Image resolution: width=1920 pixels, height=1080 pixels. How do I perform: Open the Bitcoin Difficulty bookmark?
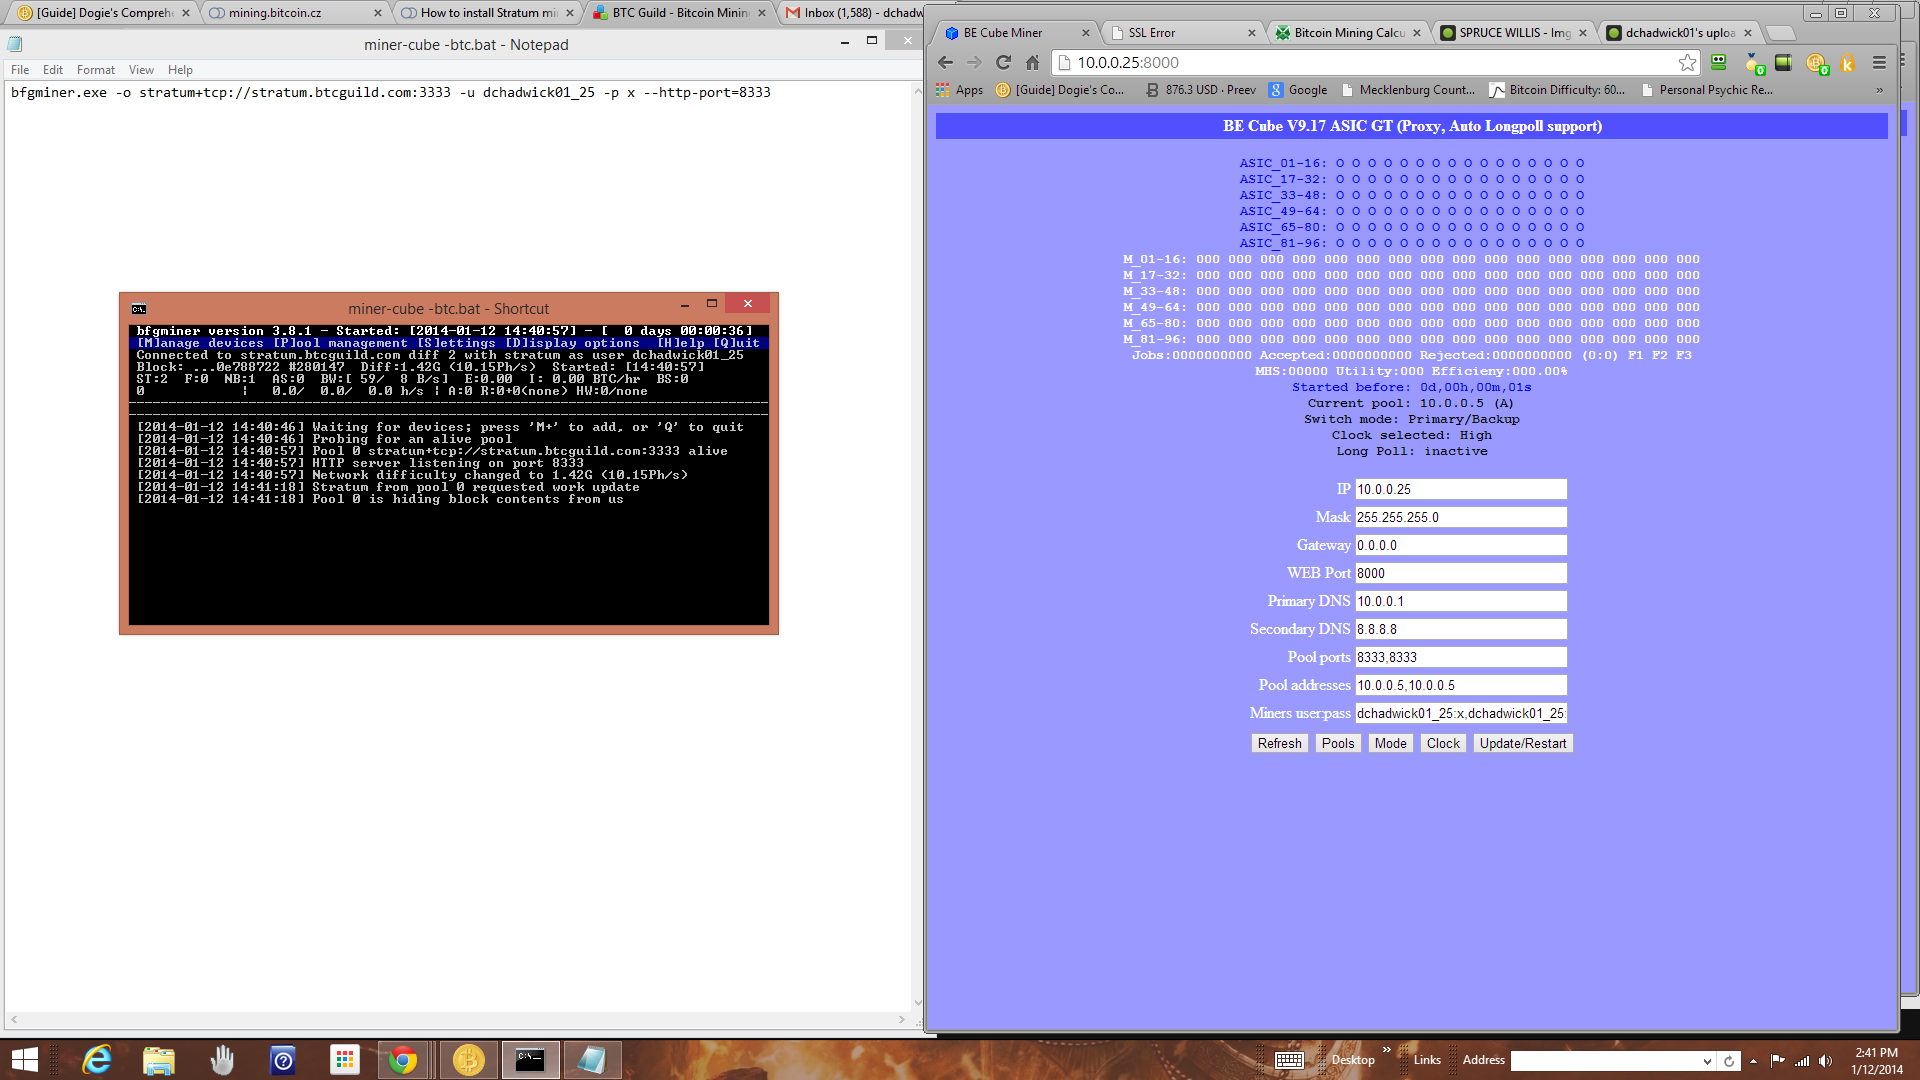pyautogui.click(x=1557, y=90)
